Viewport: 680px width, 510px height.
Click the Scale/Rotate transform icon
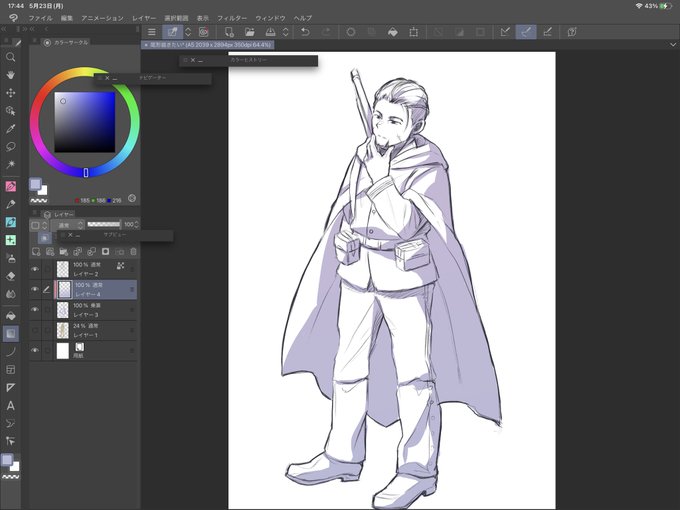coord(414,32)
